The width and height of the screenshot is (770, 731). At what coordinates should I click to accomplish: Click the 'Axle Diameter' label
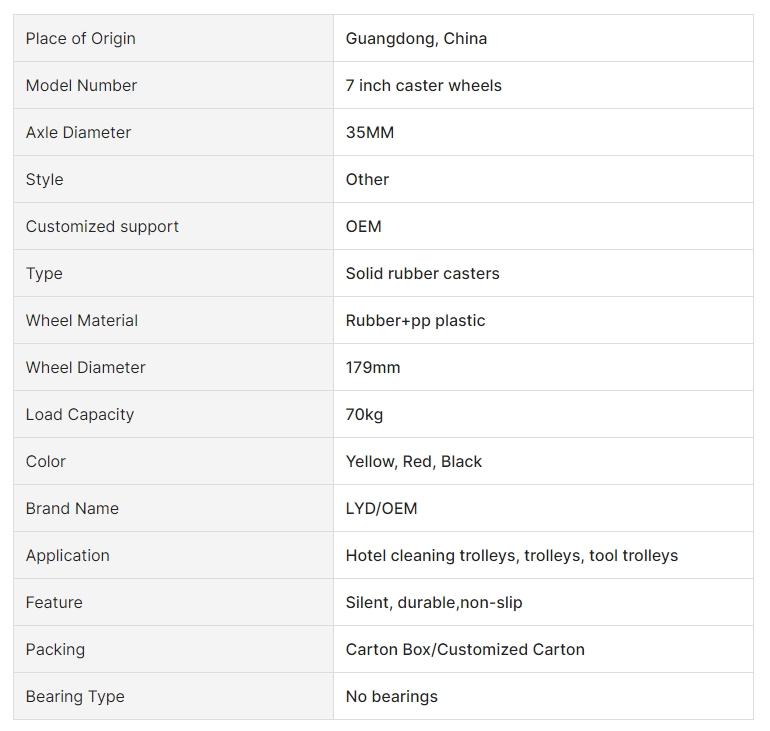(79, 133)
